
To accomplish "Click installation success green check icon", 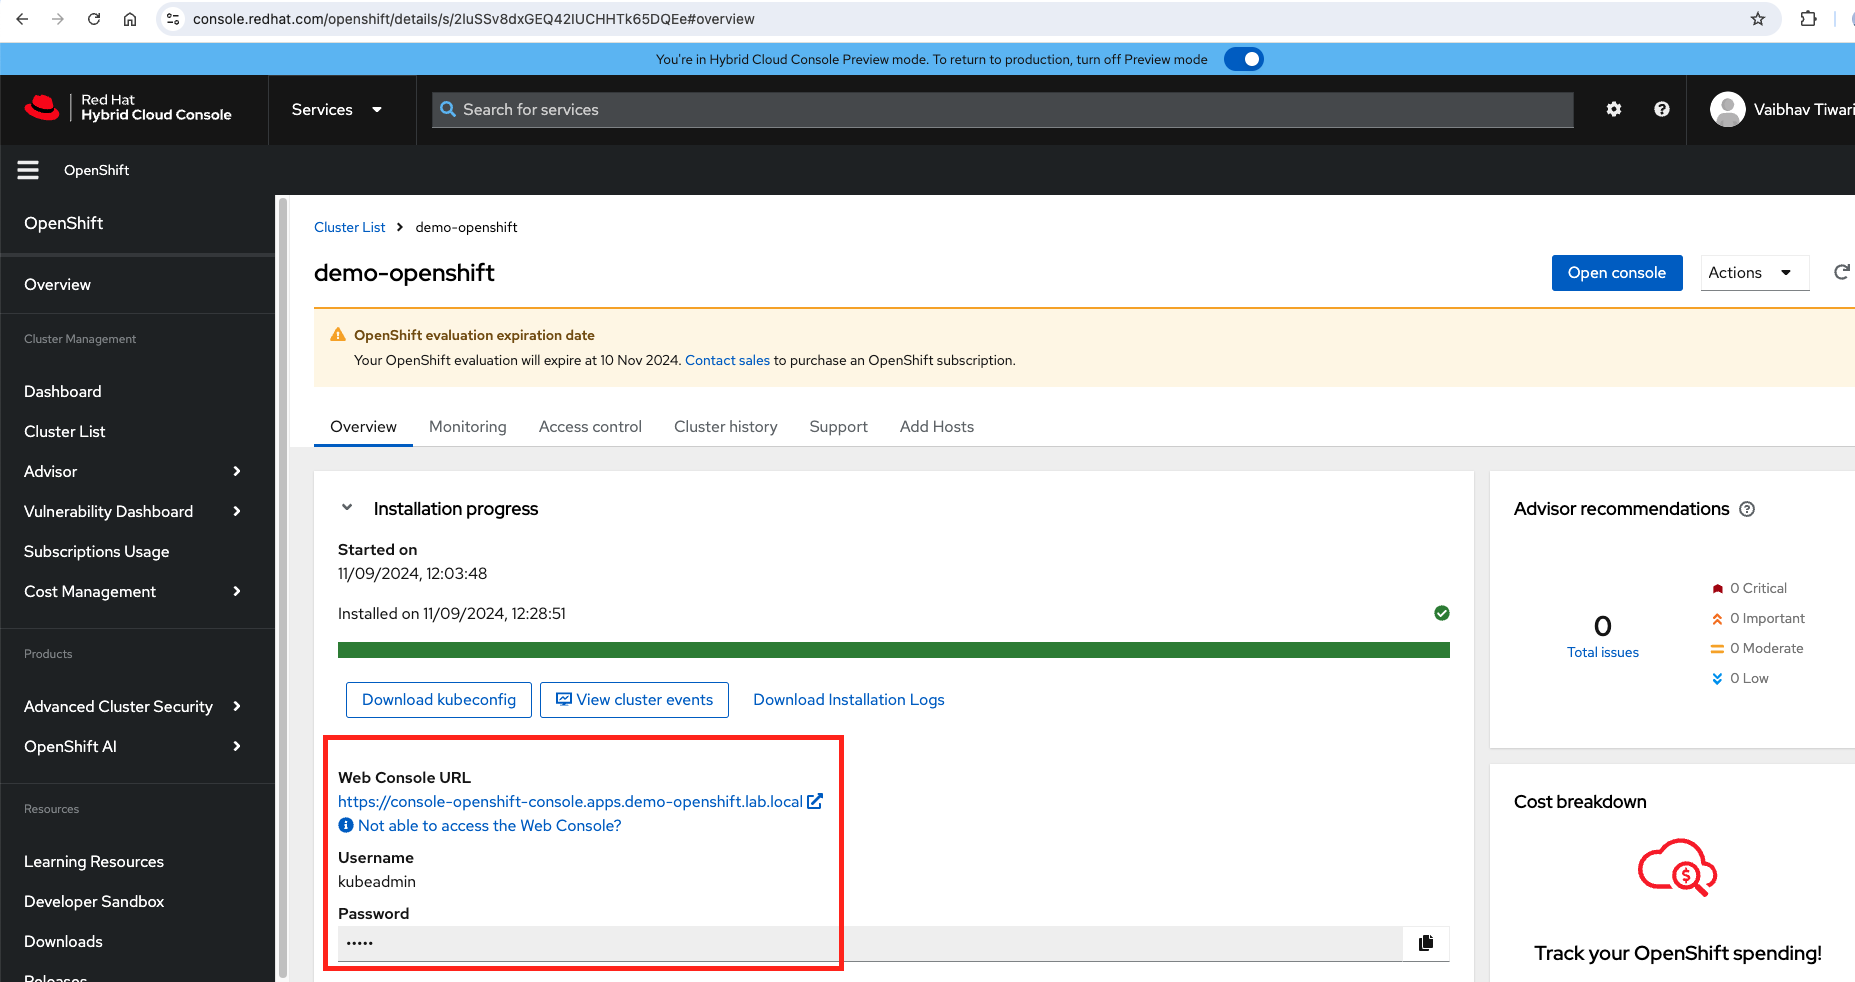I will (x=1442, y=613).
